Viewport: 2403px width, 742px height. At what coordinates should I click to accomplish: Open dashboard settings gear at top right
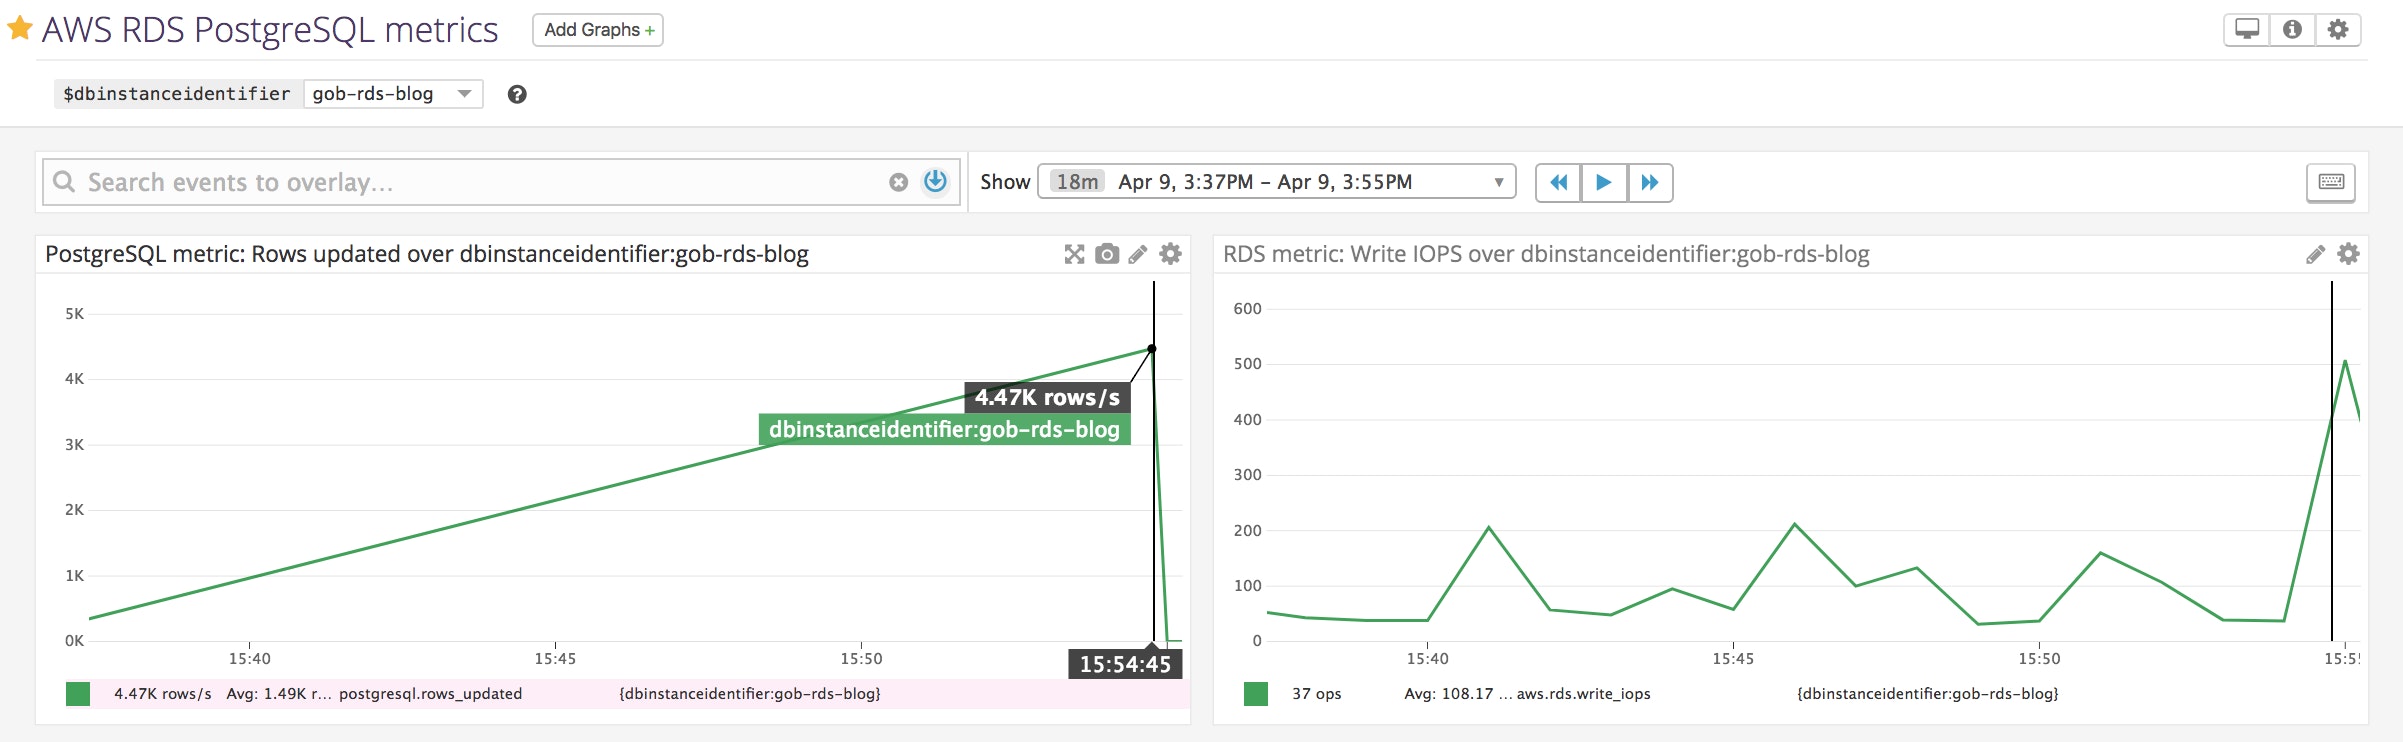pos(2338,30)
